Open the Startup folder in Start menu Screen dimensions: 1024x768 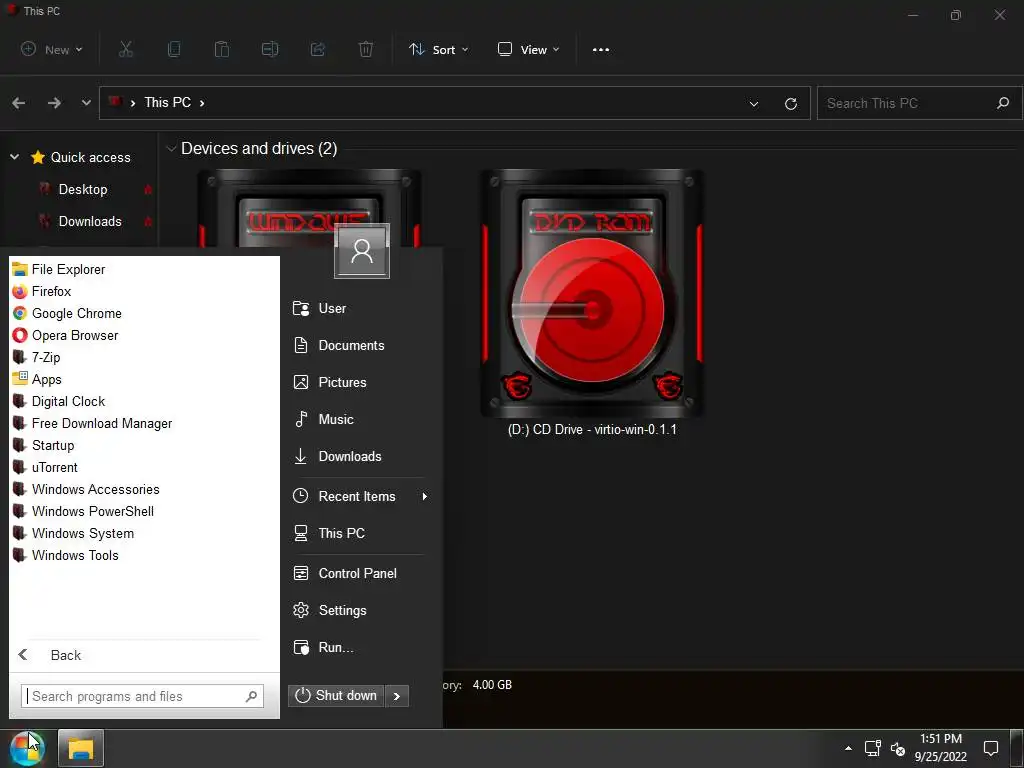pyautogui.click(x=44, y=445)
